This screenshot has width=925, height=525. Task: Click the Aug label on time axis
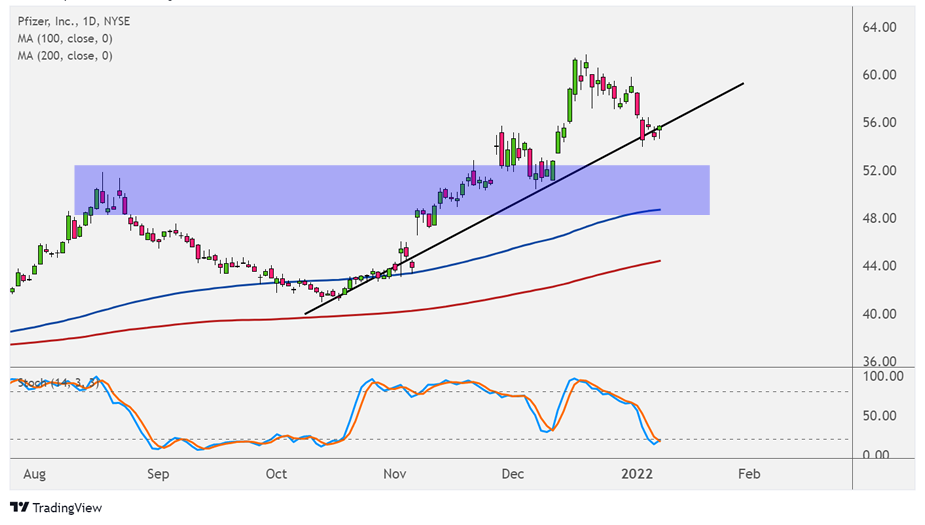[34, 474]
